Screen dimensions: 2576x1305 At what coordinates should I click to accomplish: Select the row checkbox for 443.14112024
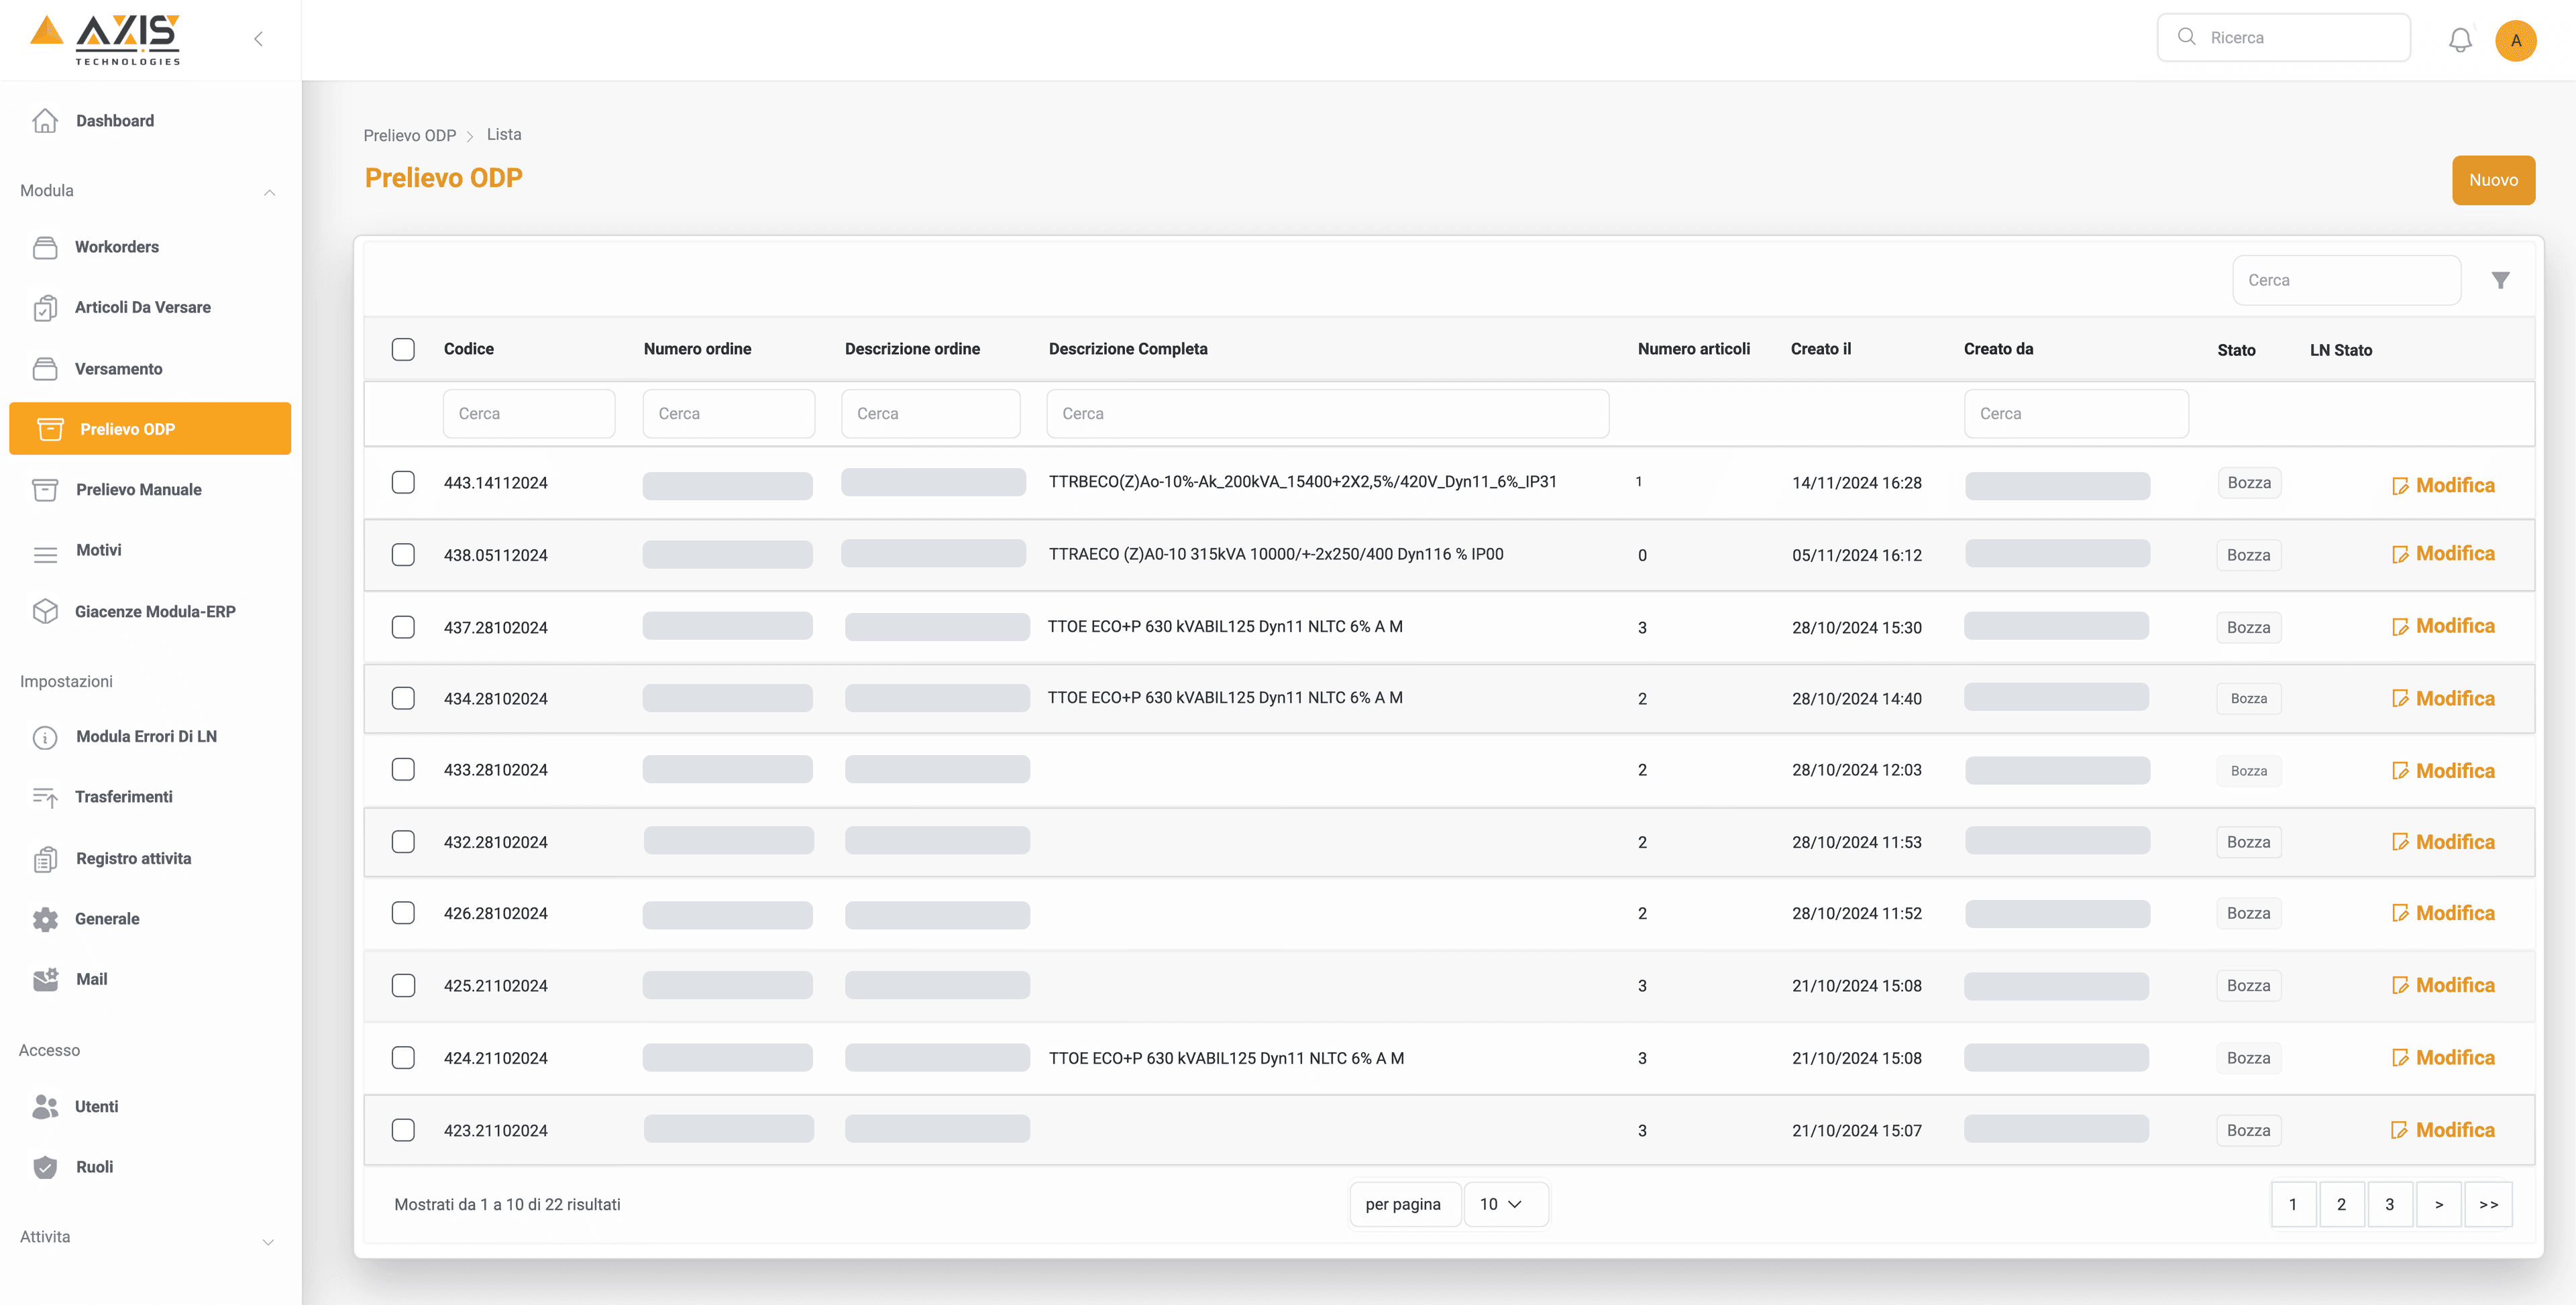point(403,482)
